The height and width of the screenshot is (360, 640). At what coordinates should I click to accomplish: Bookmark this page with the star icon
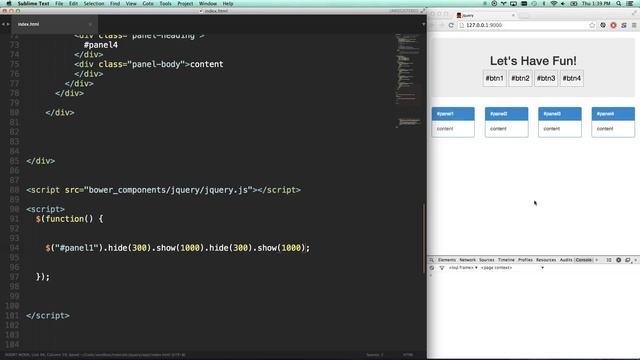592,25
